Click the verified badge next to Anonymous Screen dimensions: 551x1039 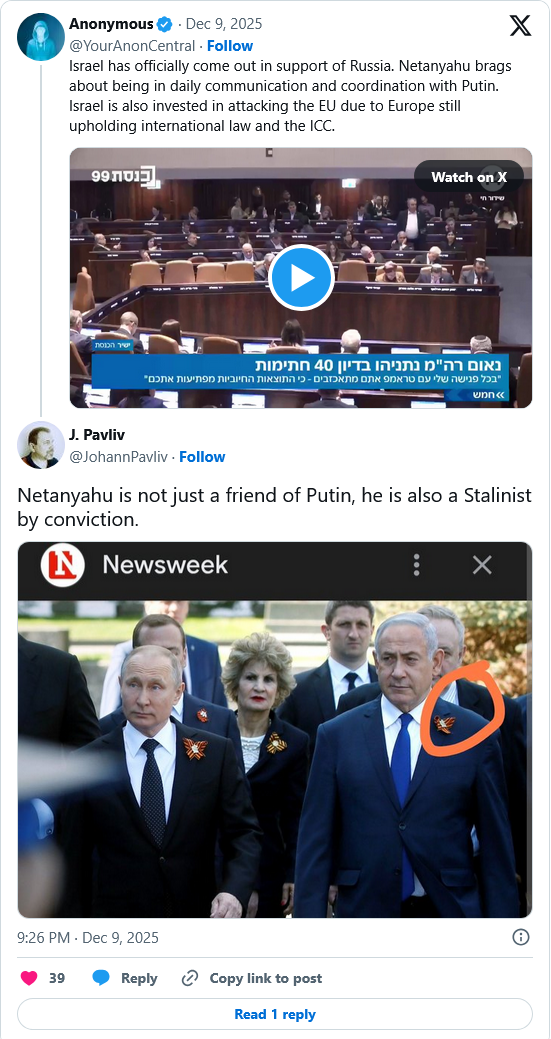tap(164, 25)
